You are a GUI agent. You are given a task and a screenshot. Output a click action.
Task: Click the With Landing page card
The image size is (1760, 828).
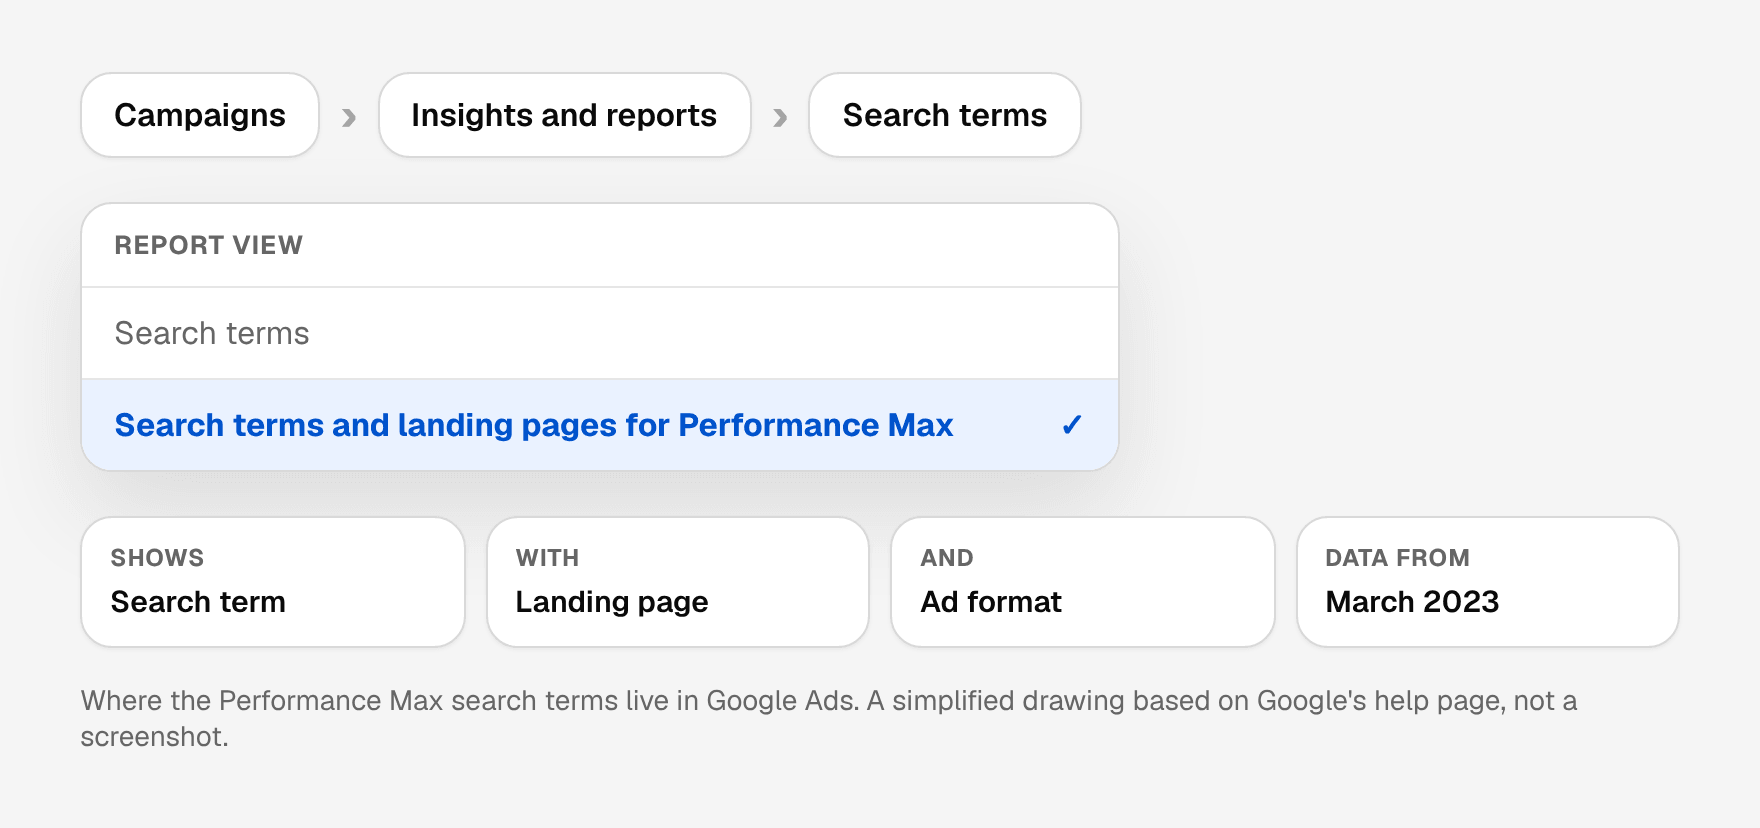click(x=678, y=582)
